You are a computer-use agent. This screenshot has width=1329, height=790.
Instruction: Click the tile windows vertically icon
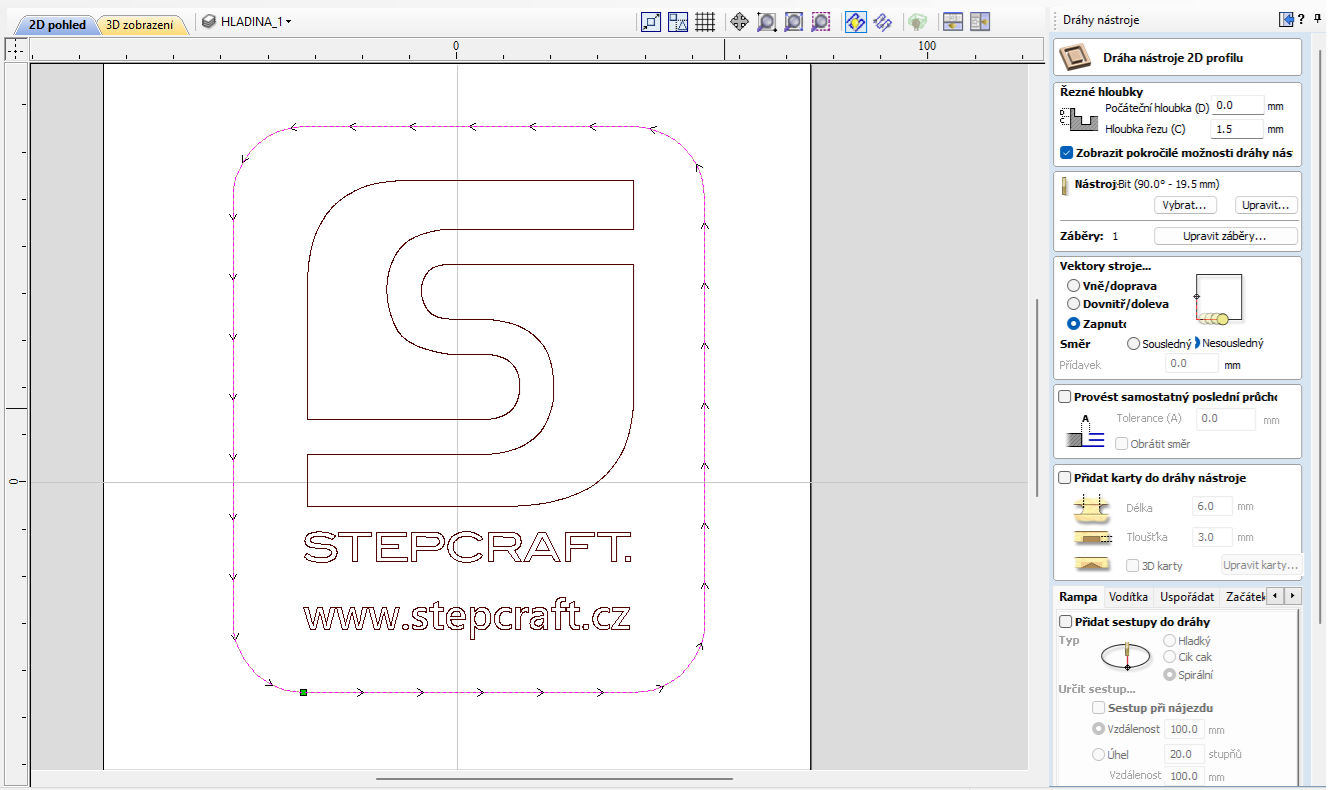979,21
